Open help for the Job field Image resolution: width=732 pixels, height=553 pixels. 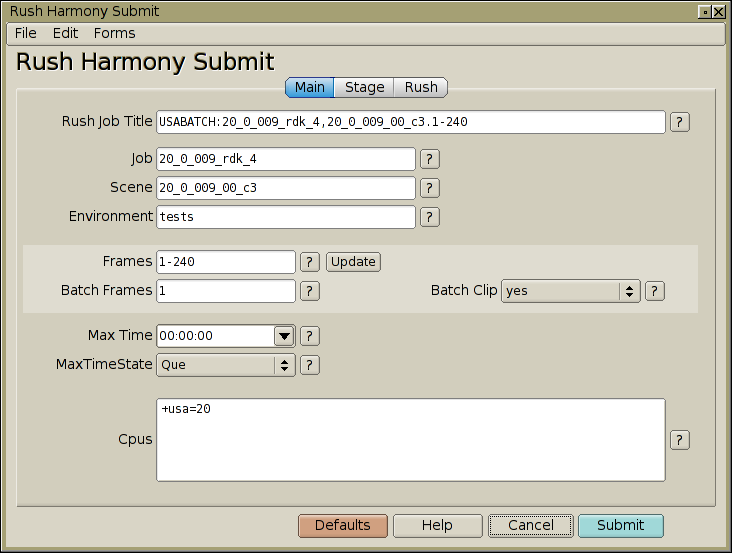[x=429, y=159]
